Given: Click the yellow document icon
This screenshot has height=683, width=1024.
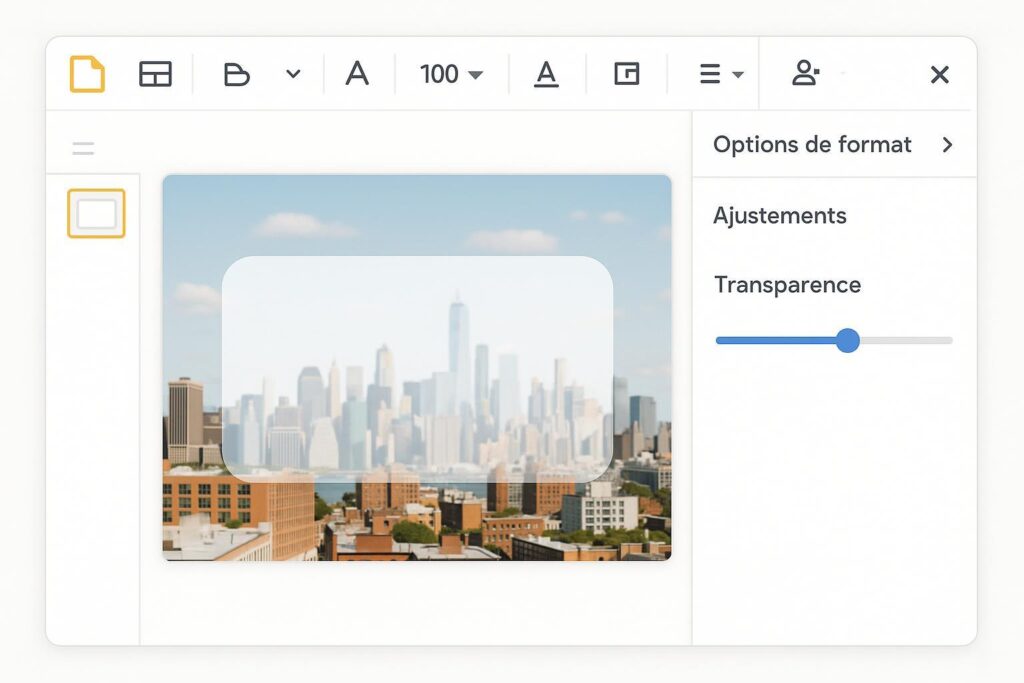Looking at the screenshot, I should coord(87,74).
